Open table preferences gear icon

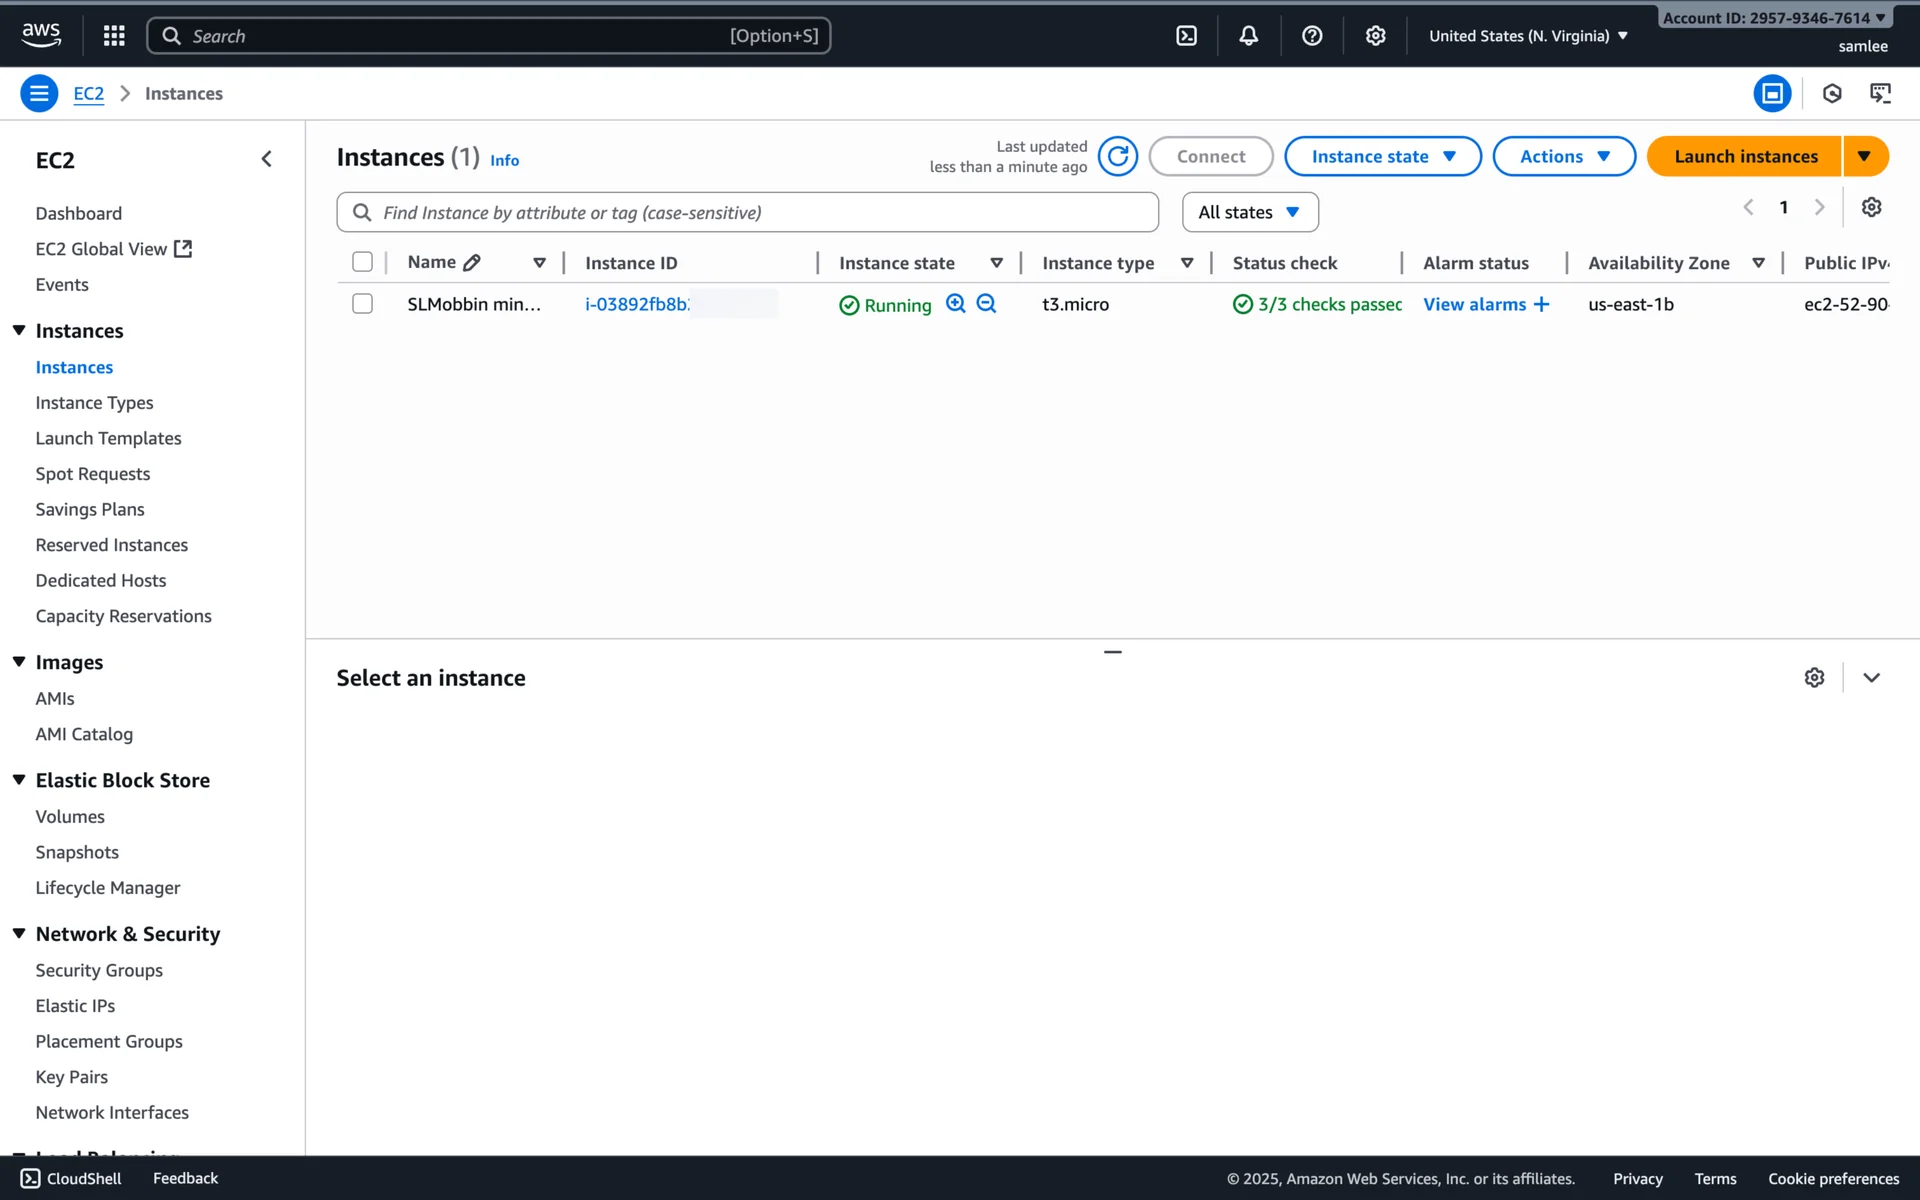[x=1871, y=207]
